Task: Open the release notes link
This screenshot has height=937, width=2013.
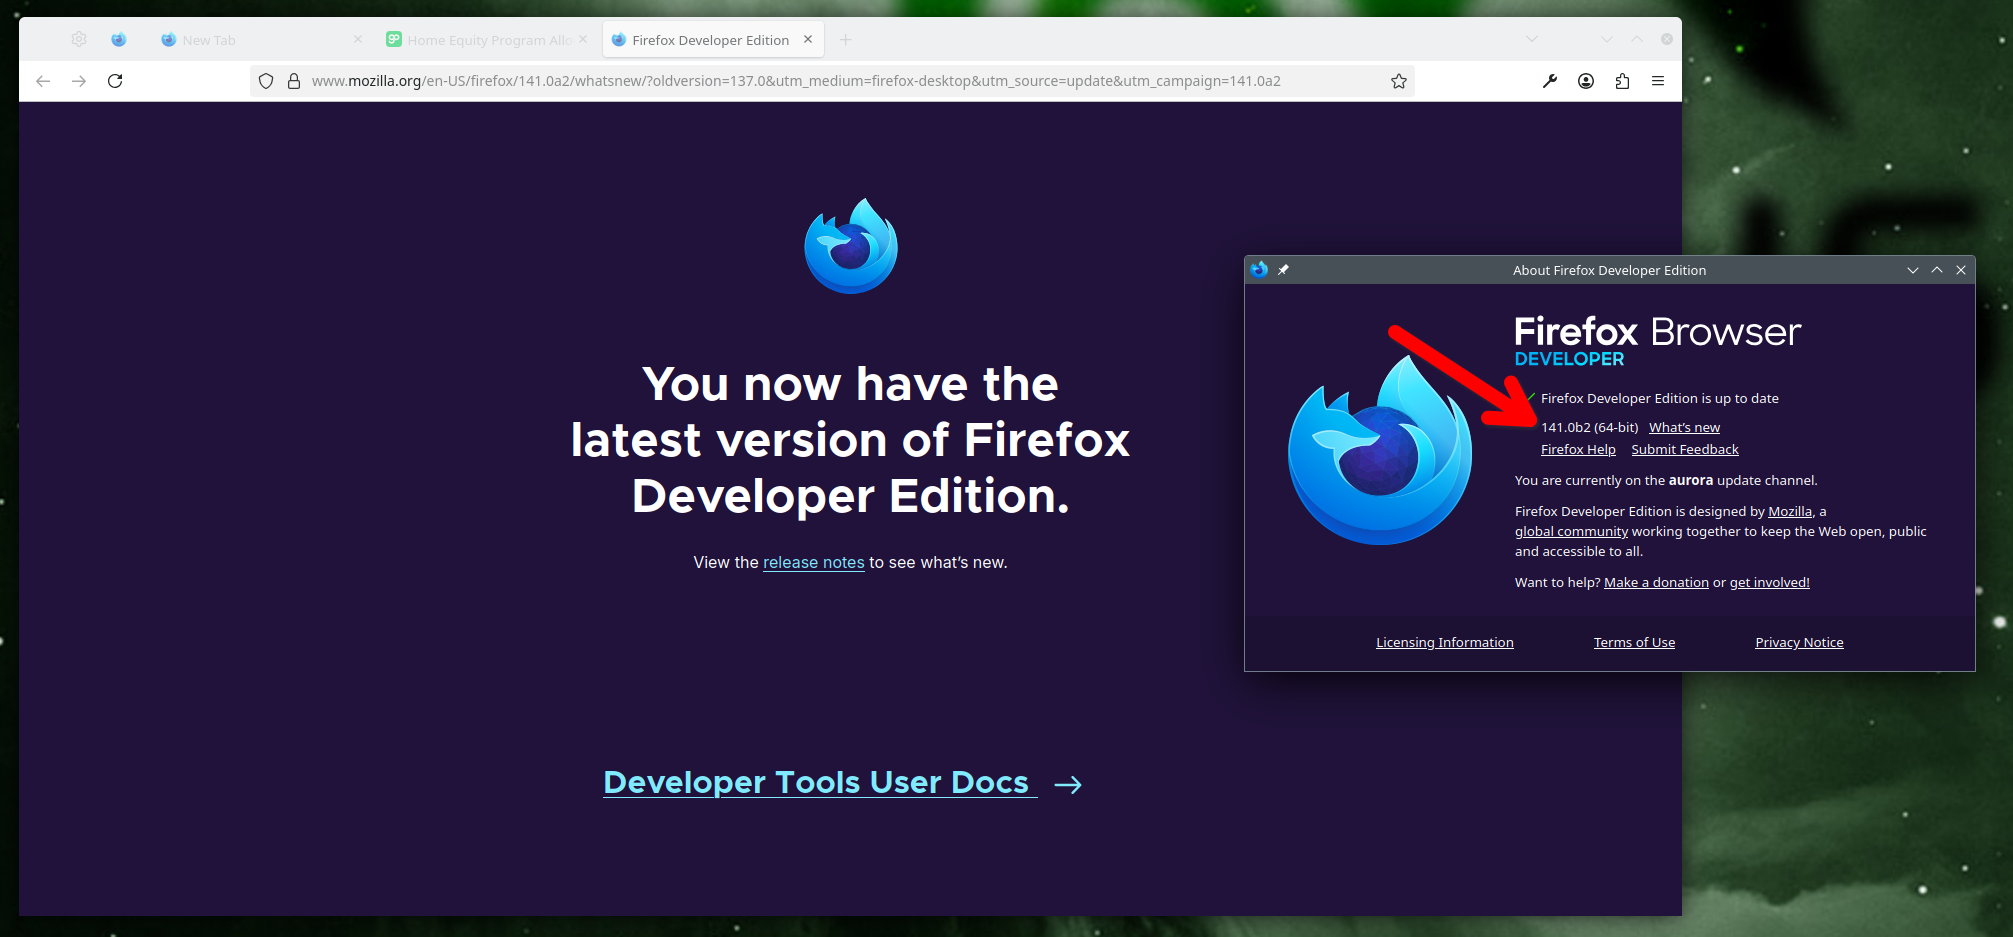Action: [814, 563]
